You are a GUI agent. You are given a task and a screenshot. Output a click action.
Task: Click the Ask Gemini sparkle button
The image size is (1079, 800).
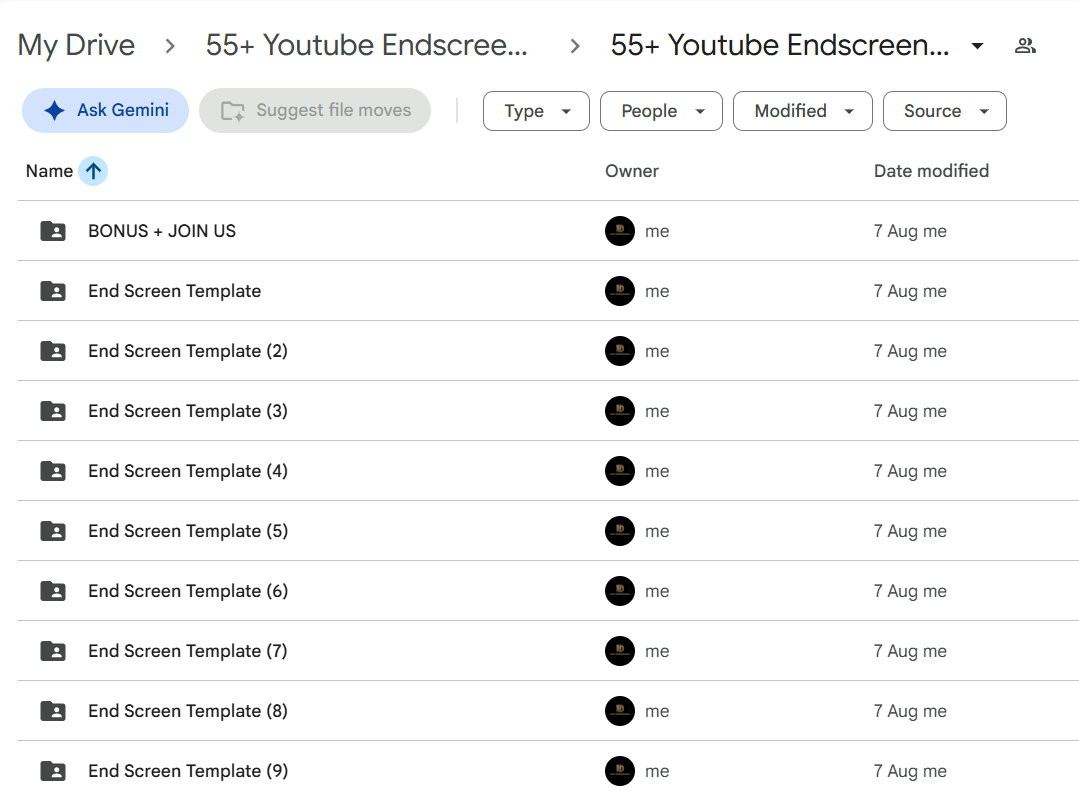105,110
